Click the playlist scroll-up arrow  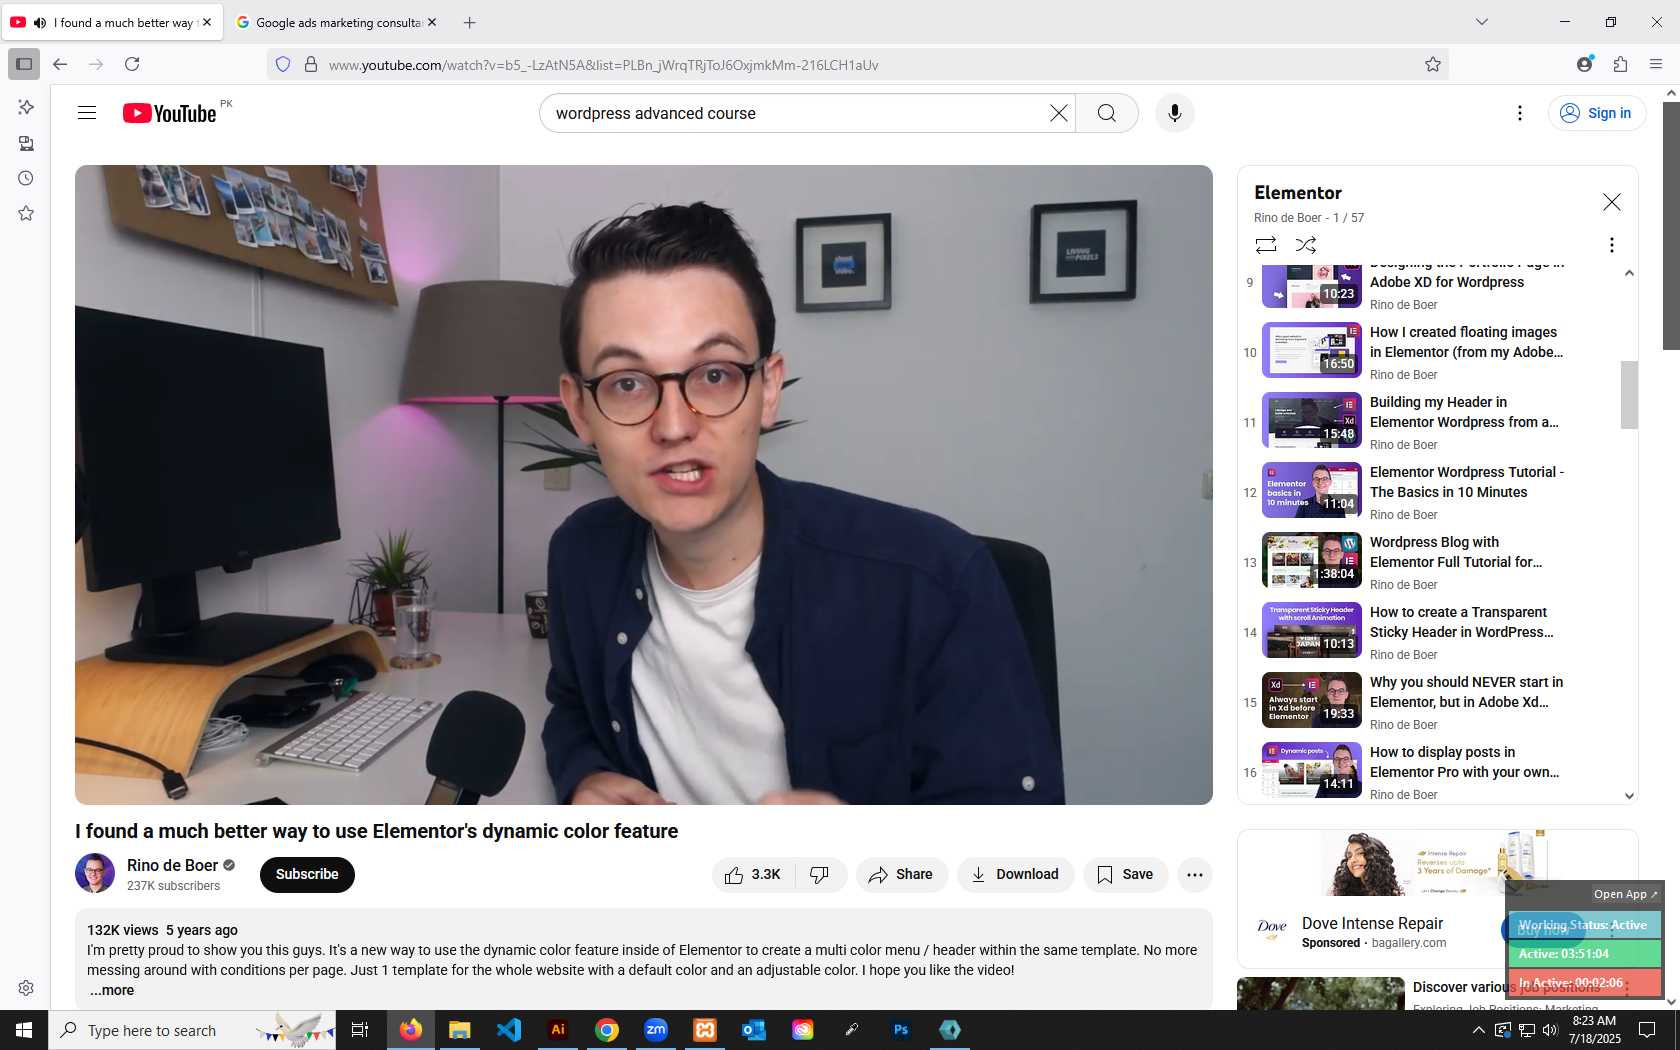1629,273
